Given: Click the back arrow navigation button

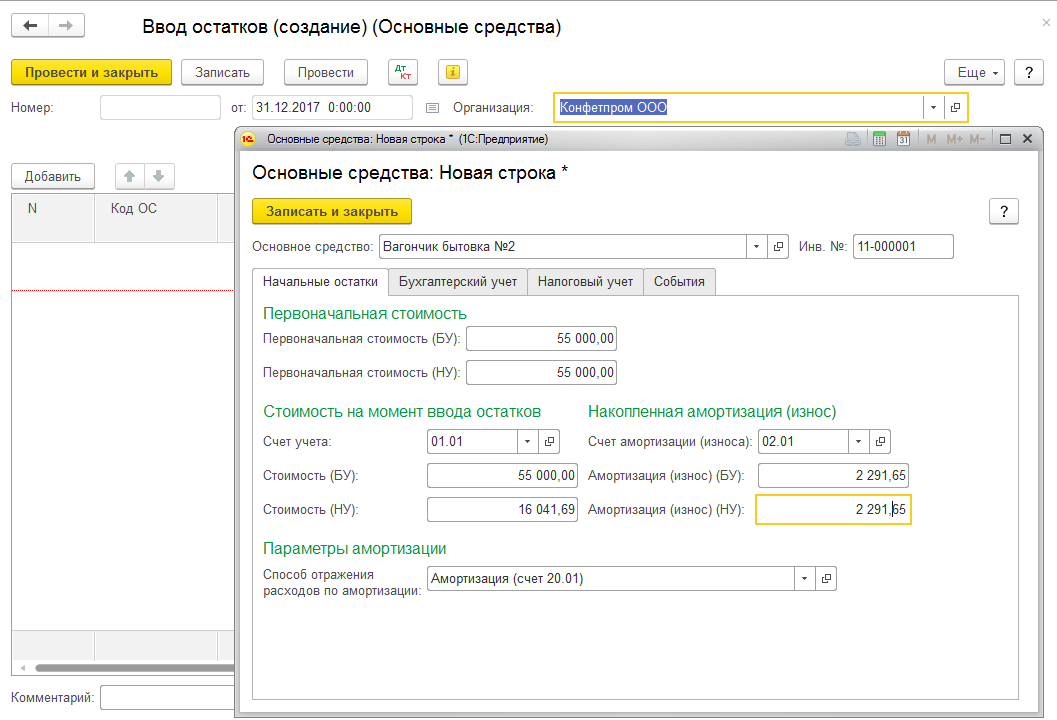Looking at the screenshot, I should [30, 26].
